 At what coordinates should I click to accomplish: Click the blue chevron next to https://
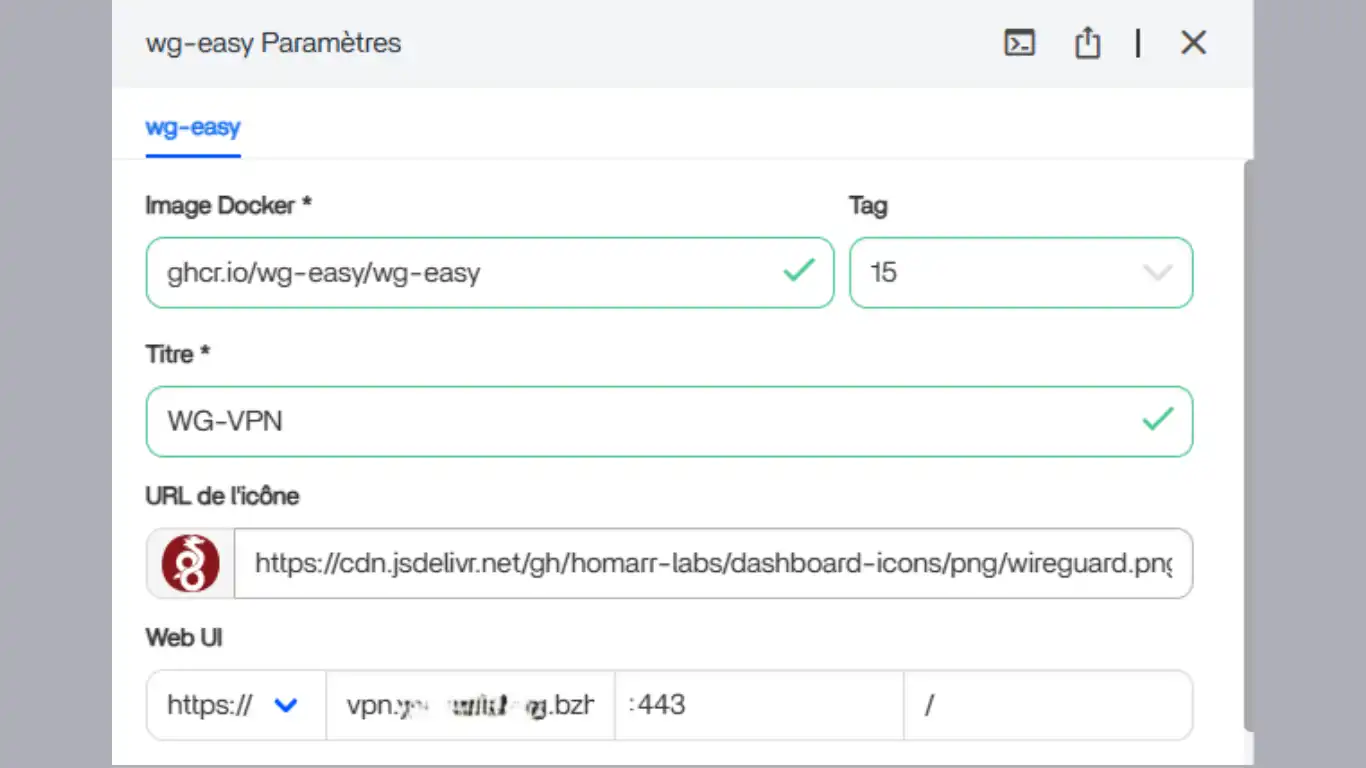286,705
